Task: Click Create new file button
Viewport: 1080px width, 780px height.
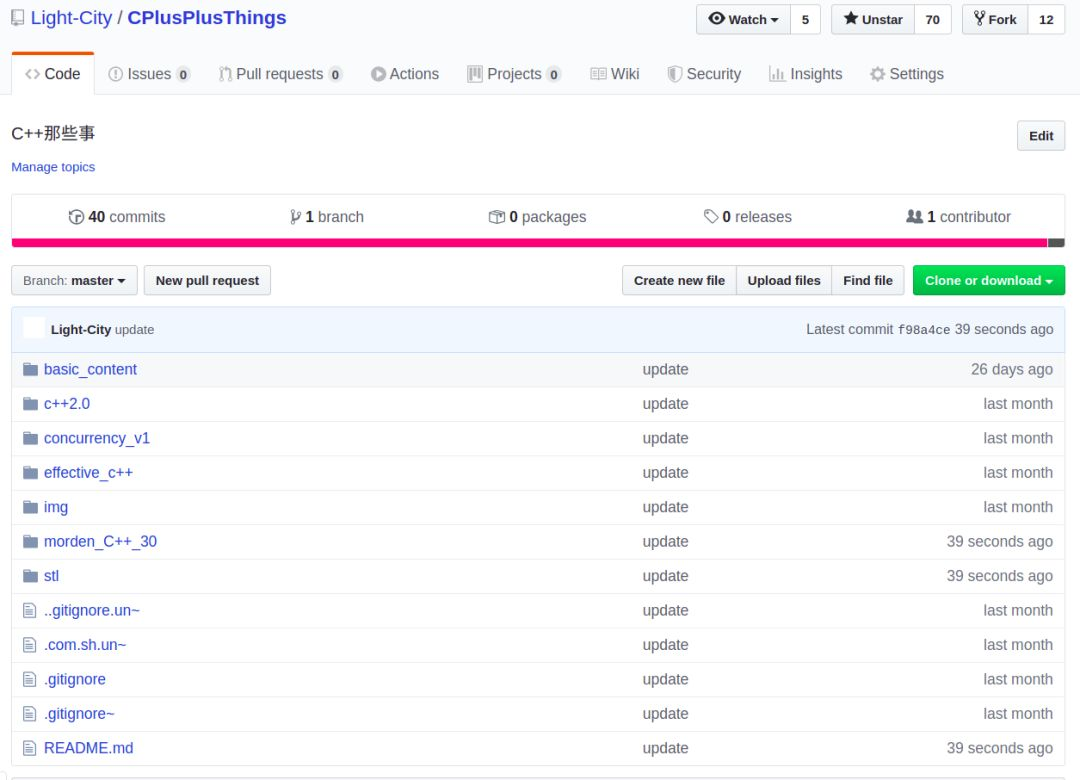Action: click(679, 280)
